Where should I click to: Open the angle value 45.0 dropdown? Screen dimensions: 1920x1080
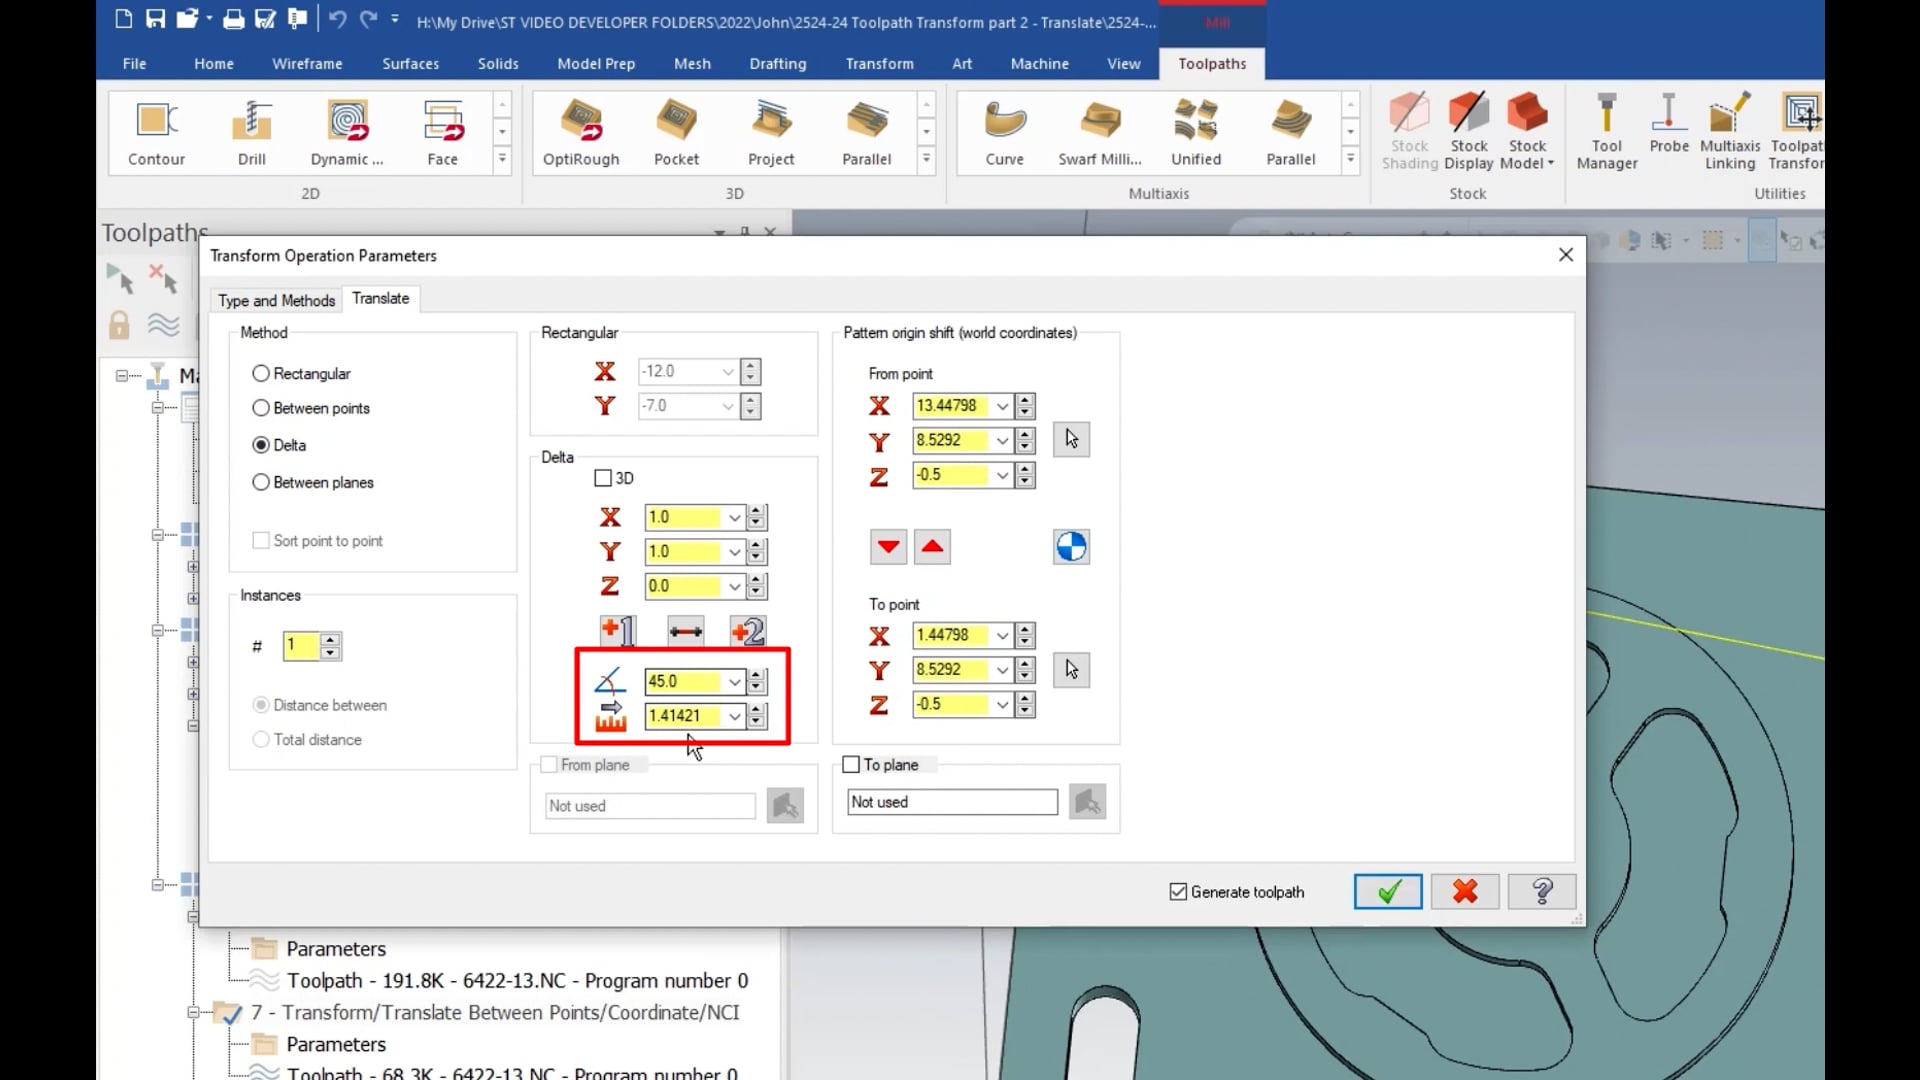pos(733,680)
